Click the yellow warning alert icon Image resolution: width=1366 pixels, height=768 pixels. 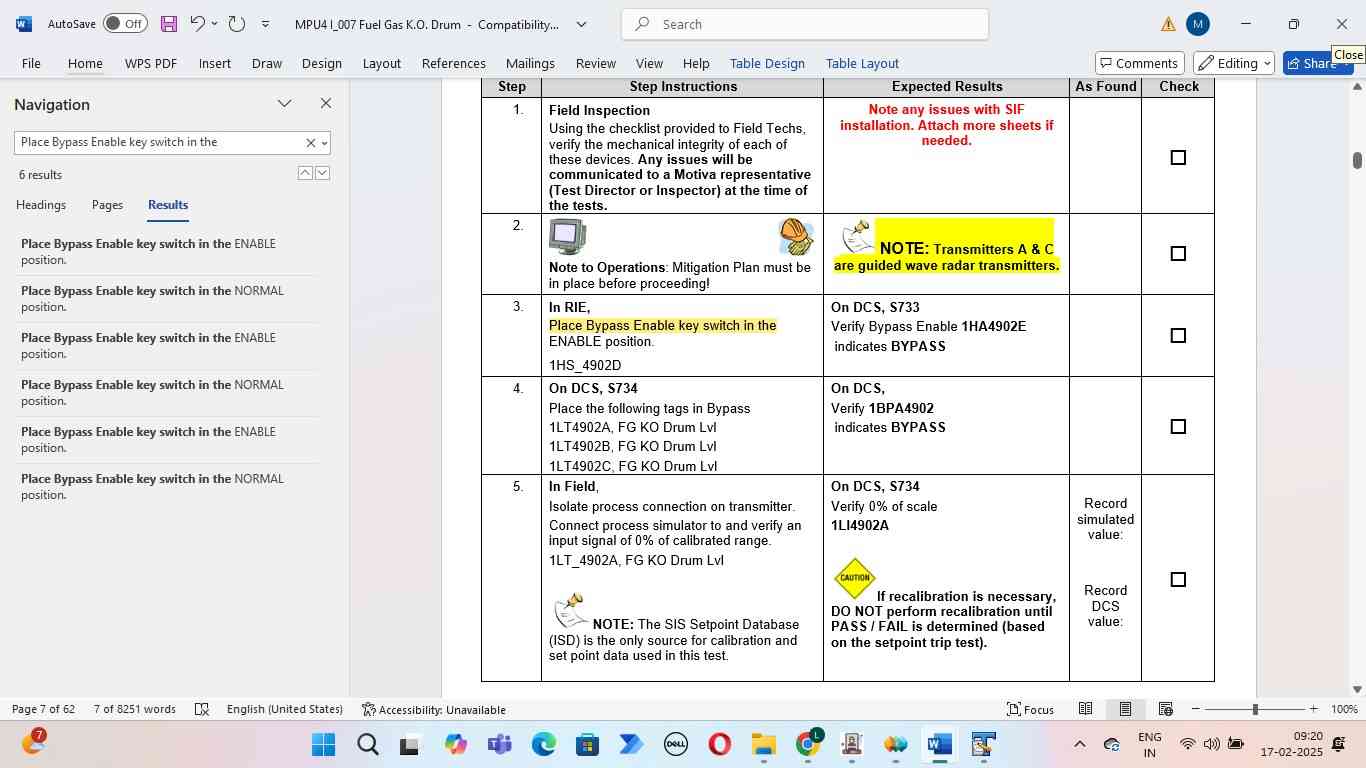pyautogui.click(x=1168, y=24)
